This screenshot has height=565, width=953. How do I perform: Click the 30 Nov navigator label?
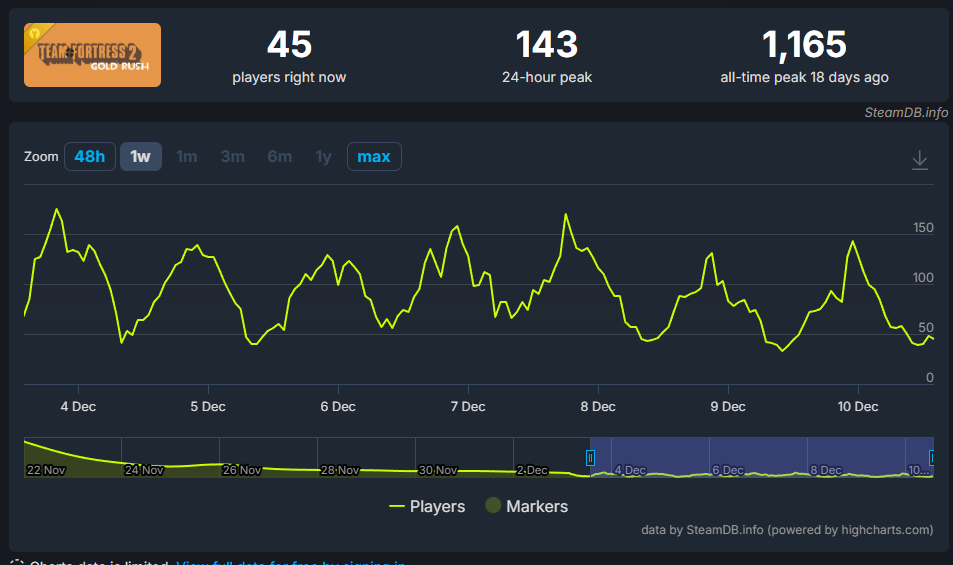pos(438,470)
